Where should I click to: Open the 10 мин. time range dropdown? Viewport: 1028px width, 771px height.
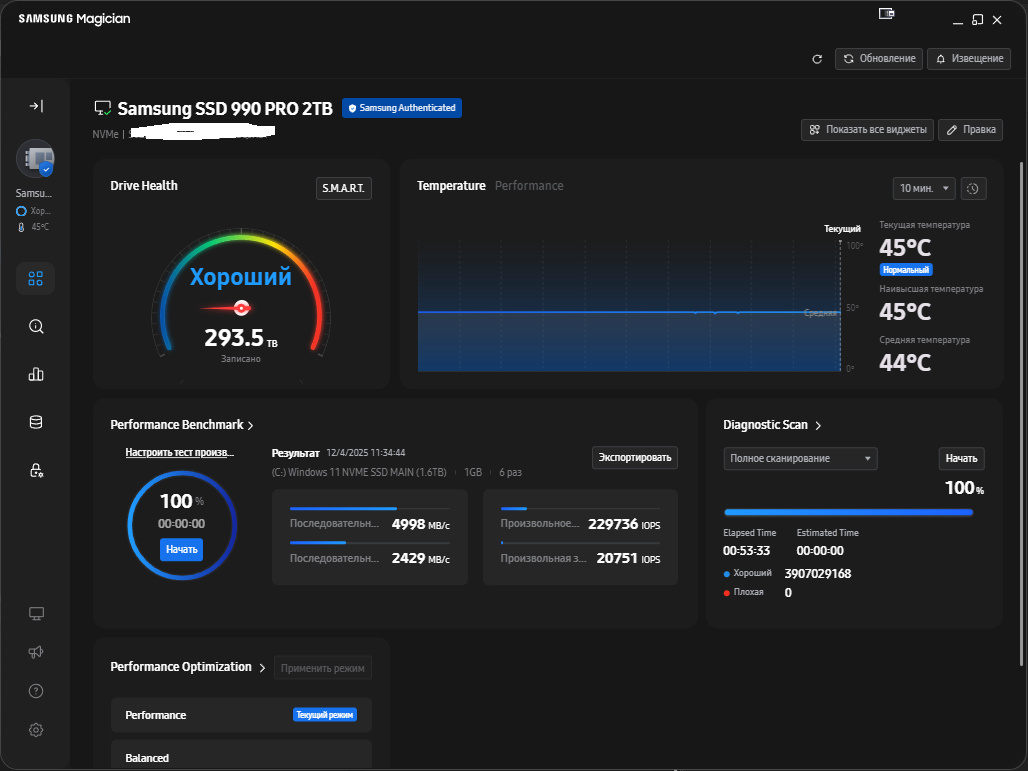923,188
